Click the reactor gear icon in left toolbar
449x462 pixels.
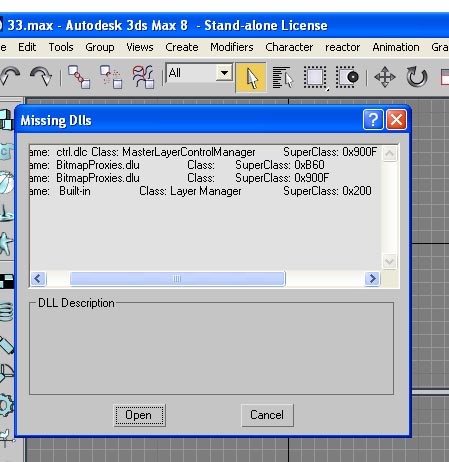click(7, 405)
